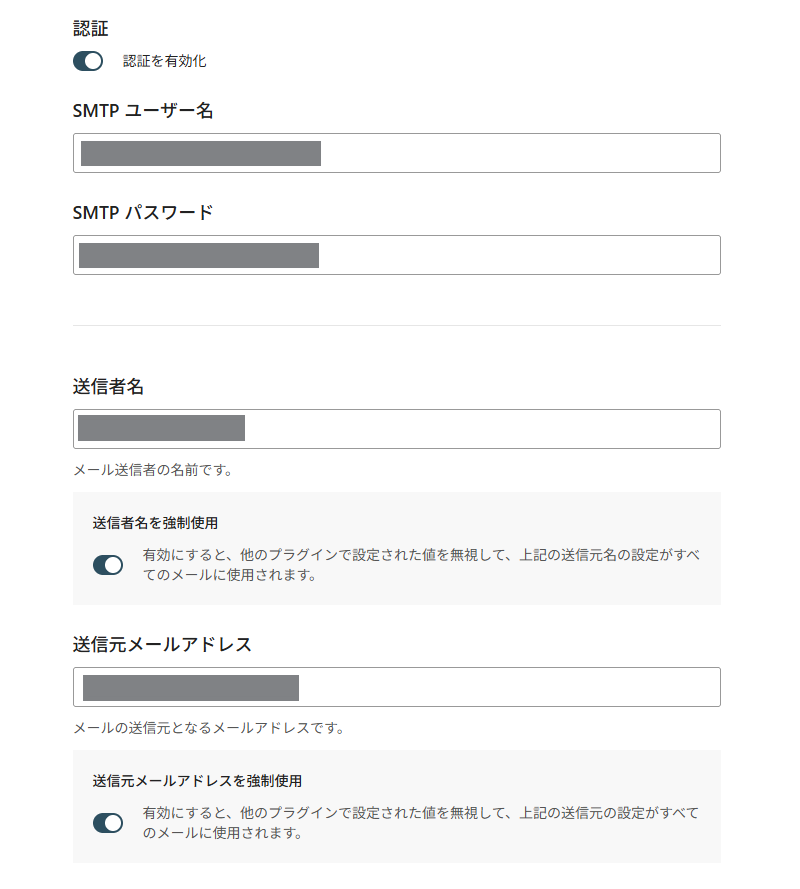Click the SMTP ユーザー名 field label
Viewport: 800px width, 889px height.
143,111
